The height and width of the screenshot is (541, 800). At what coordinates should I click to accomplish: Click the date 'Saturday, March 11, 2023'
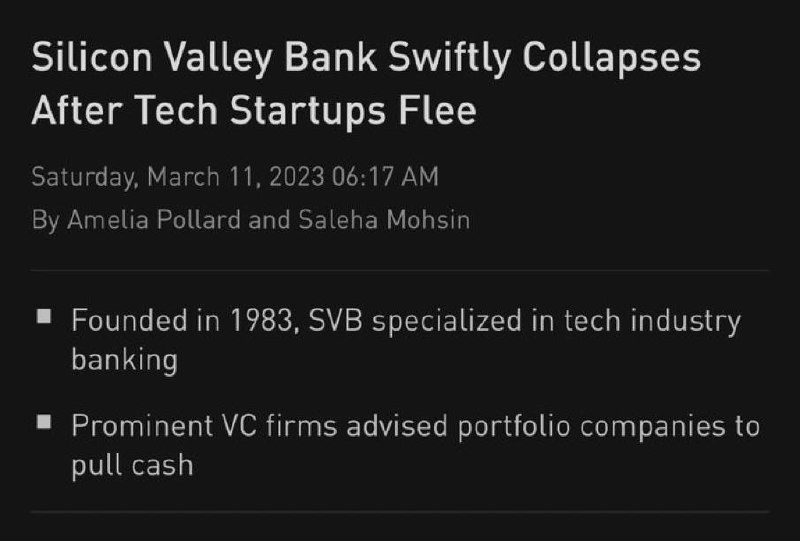tap(178, 177)
